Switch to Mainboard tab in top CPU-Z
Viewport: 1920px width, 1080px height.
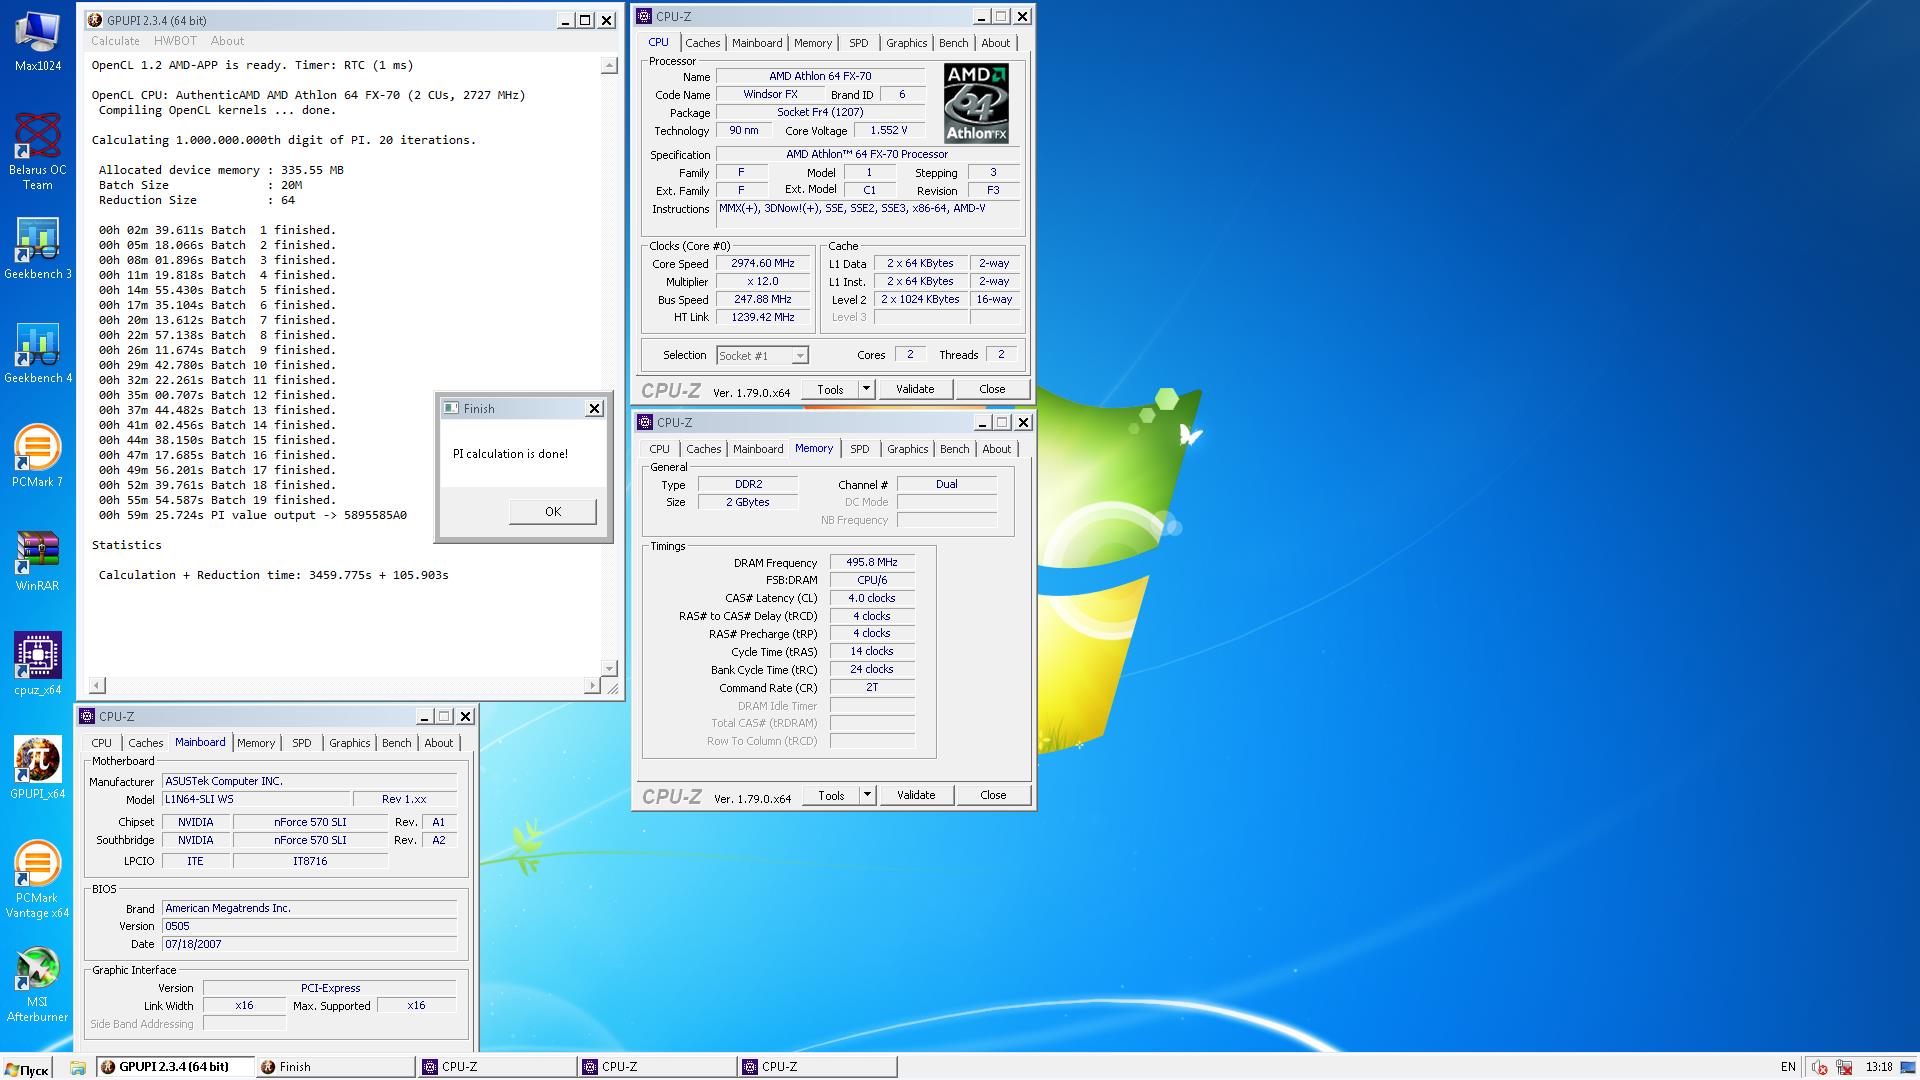tap(757, 43)
